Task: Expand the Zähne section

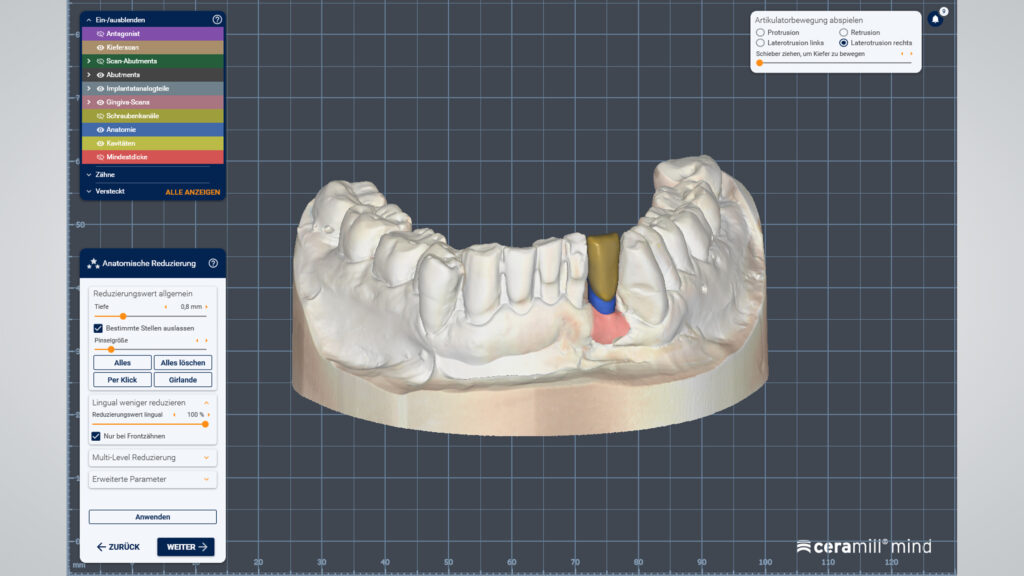Action: (x=89, y=174)
